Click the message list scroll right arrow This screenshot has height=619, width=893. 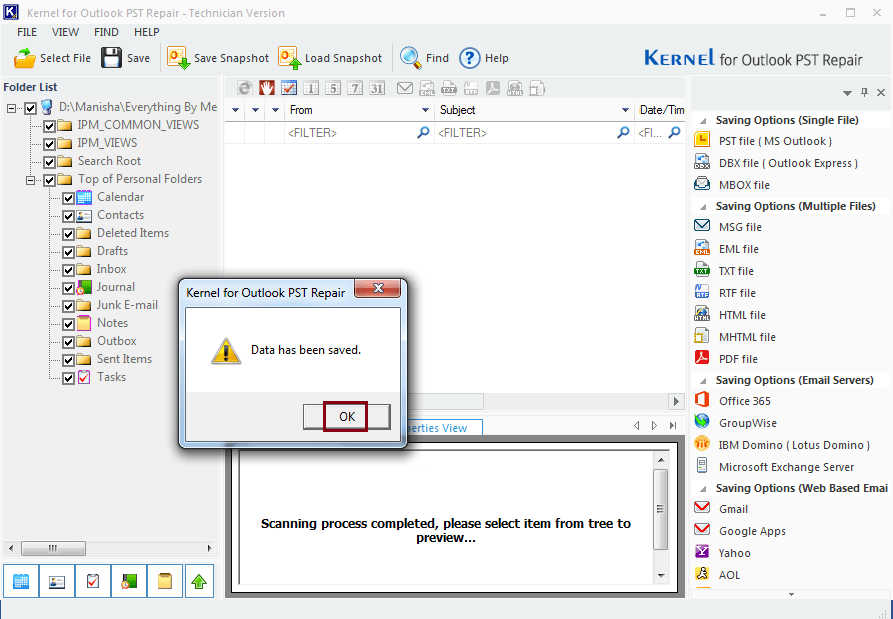677,401
